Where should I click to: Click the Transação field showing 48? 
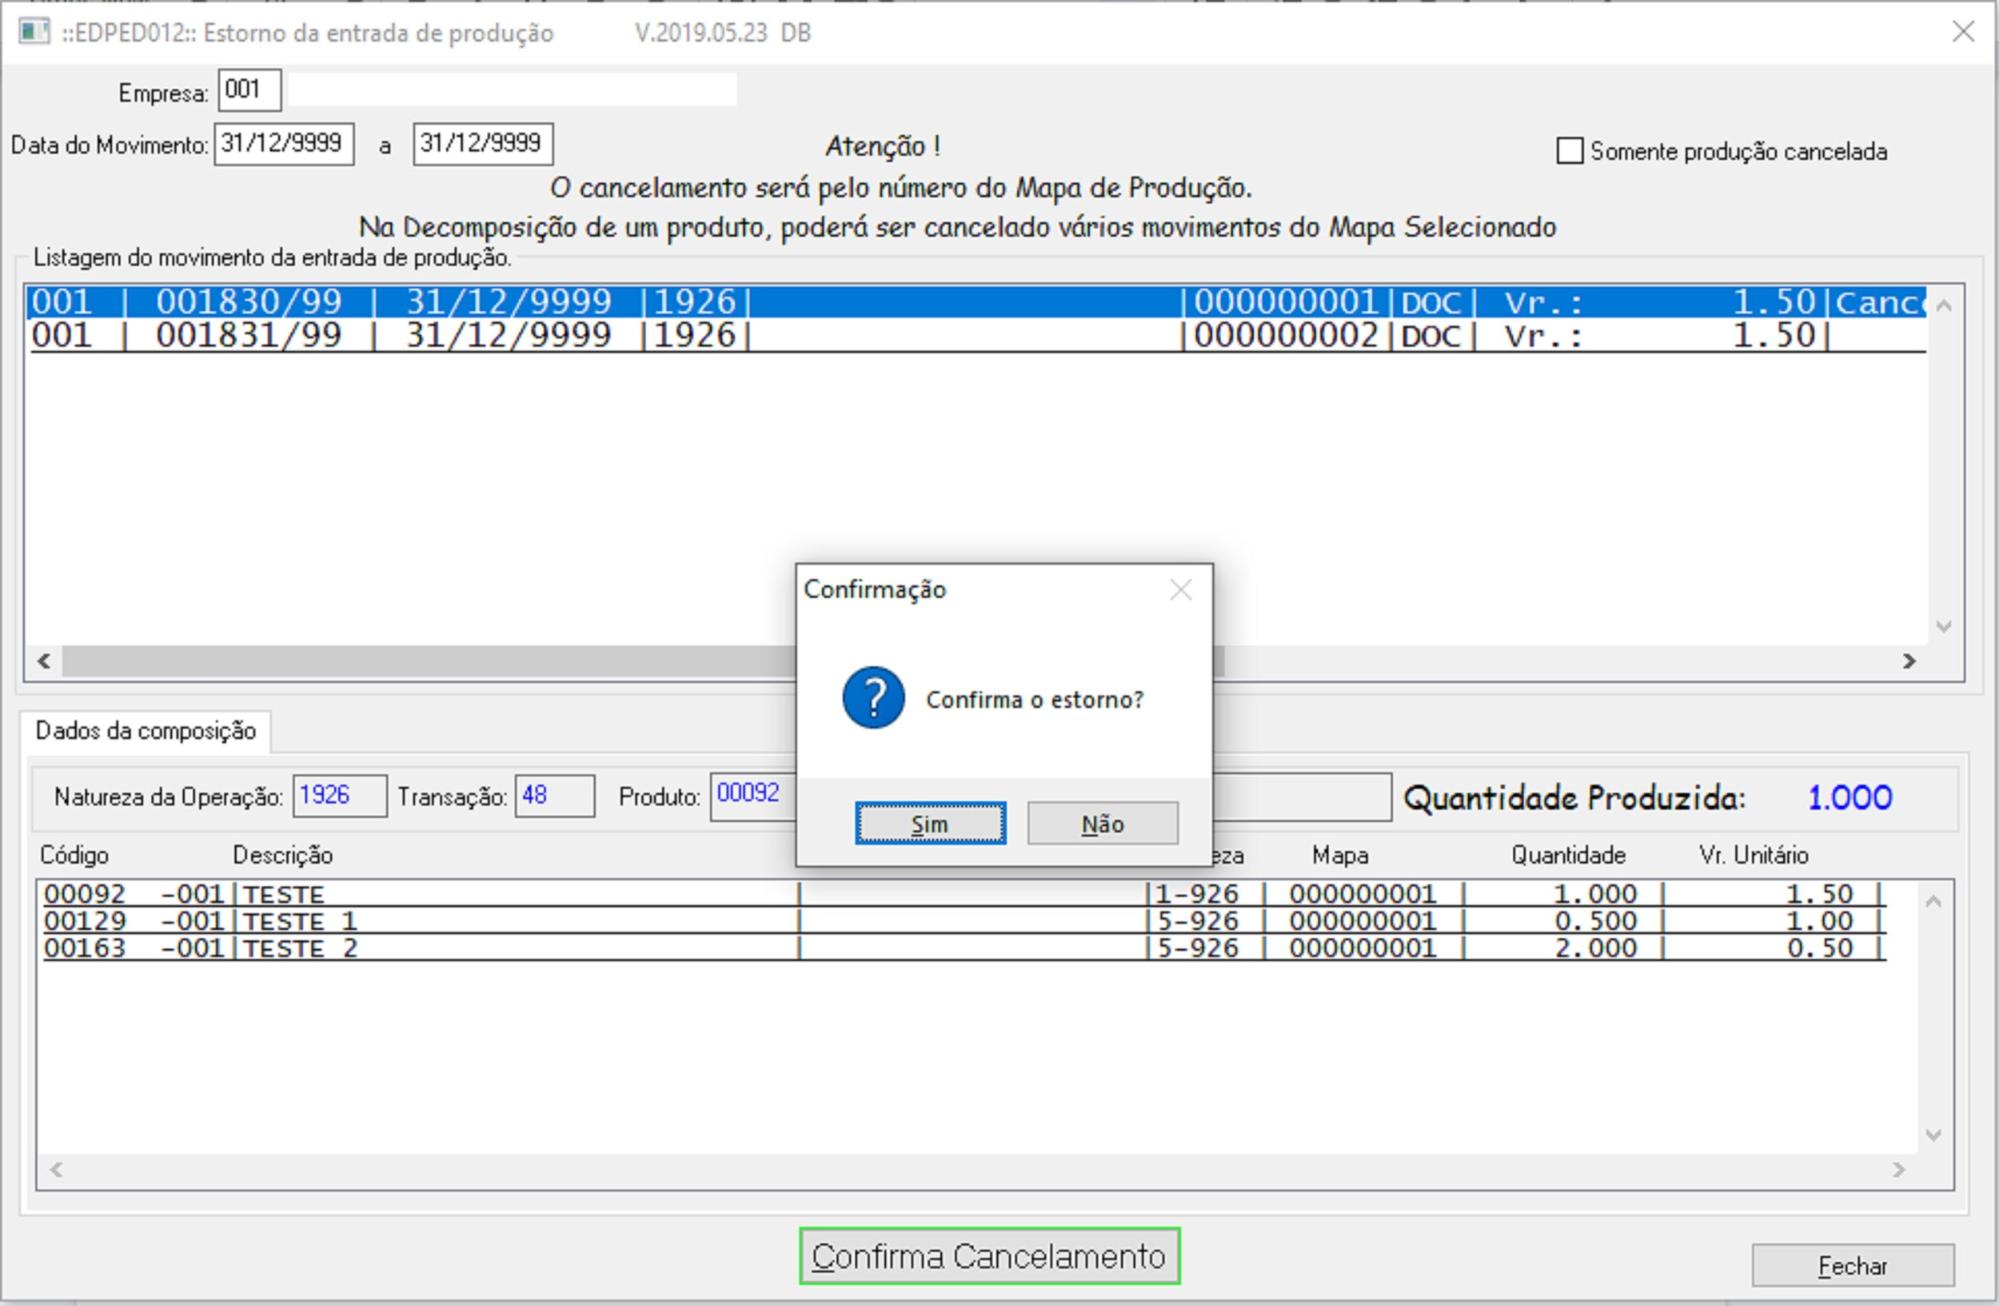point(553,796)
